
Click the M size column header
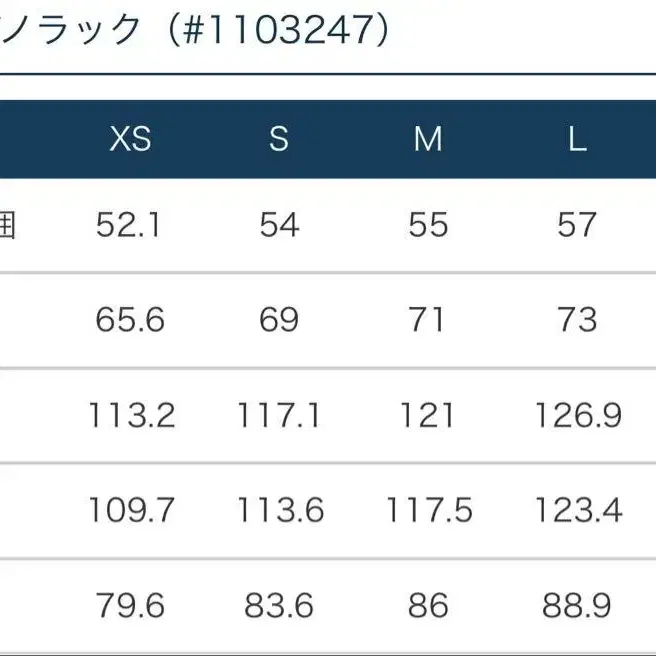click(428, 139)
